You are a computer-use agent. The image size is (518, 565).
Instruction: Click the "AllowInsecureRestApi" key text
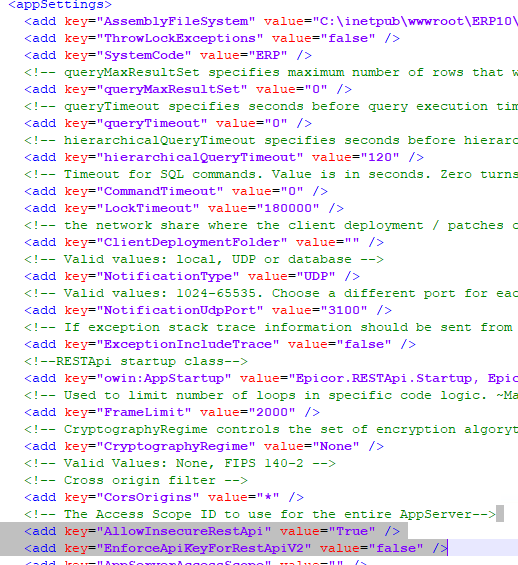point(184,531)
